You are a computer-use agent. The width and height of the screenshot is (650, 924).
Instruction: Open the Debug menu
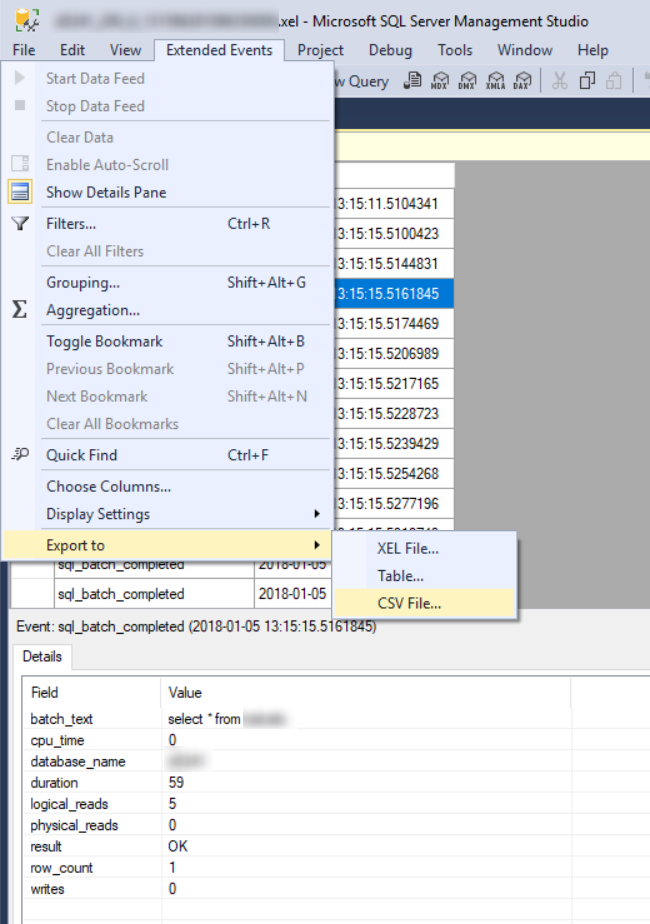[x=390, y=50]
